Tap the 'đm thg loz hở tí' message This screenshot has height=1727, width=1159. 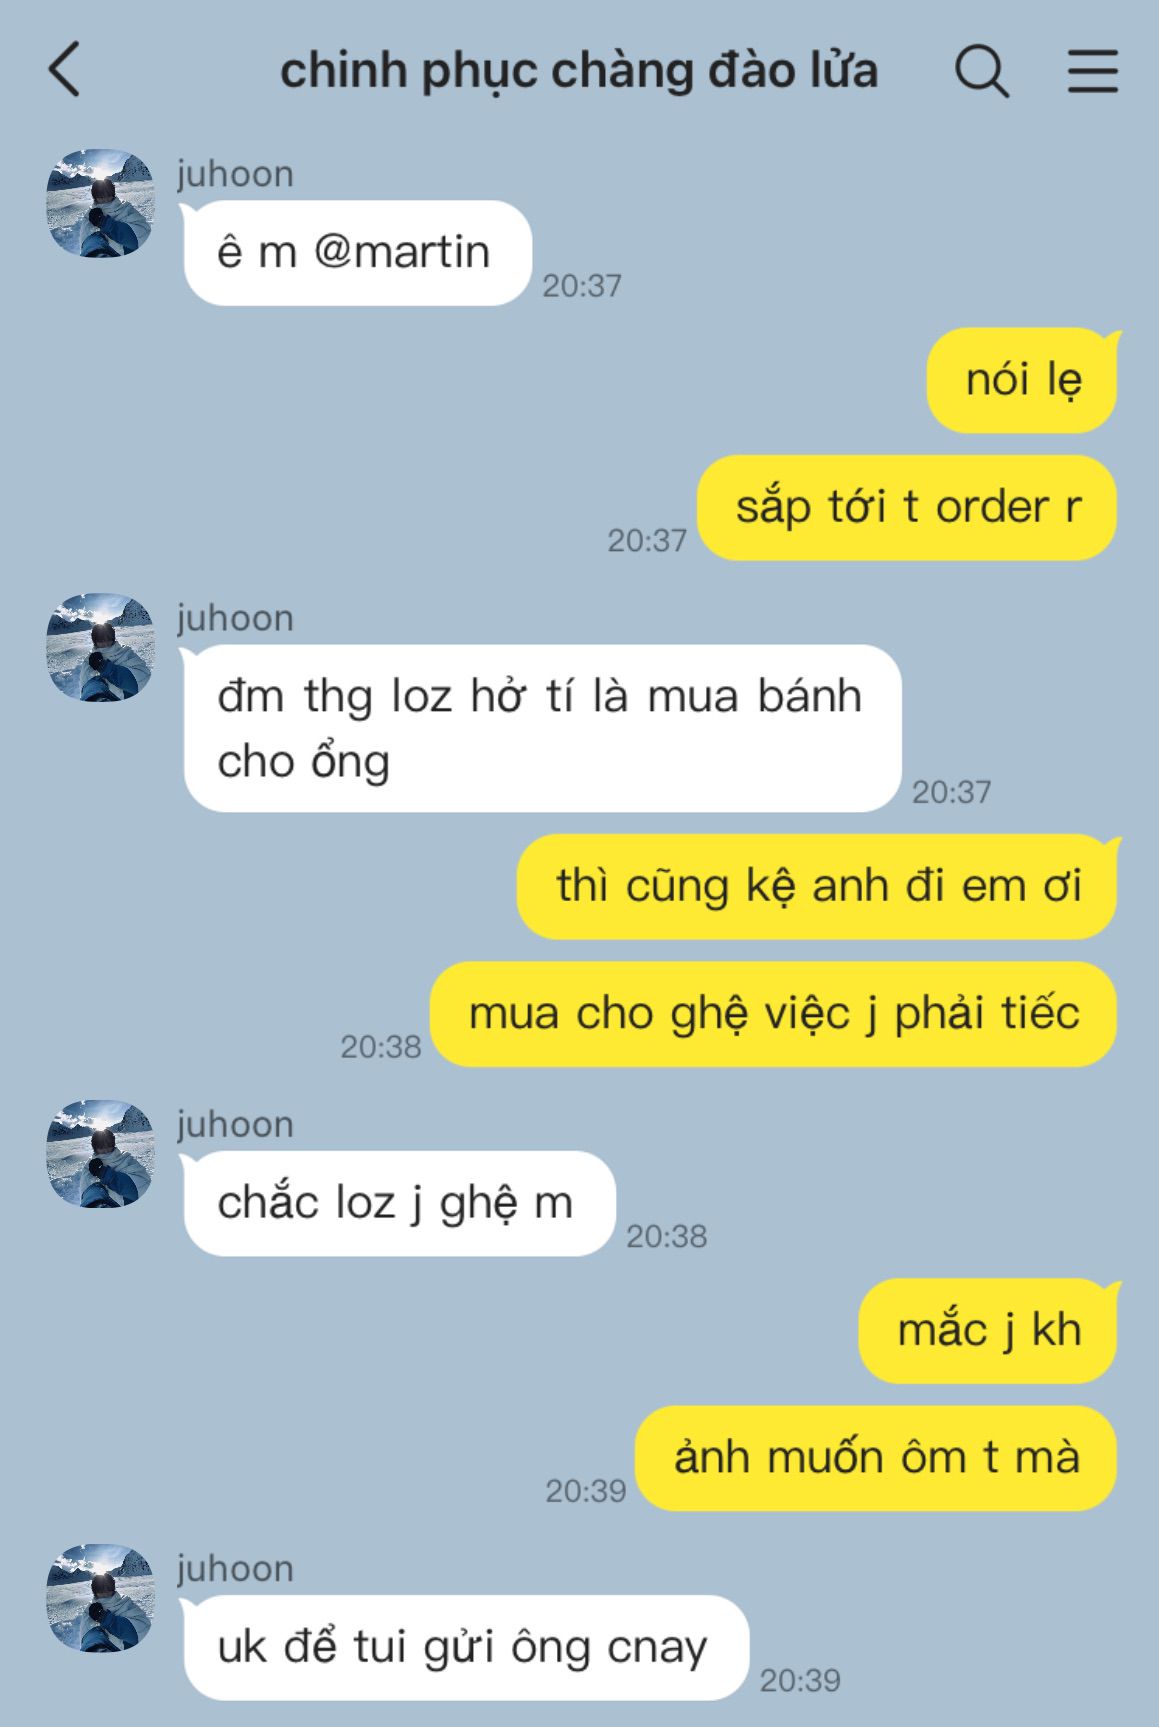coord(542,728)
